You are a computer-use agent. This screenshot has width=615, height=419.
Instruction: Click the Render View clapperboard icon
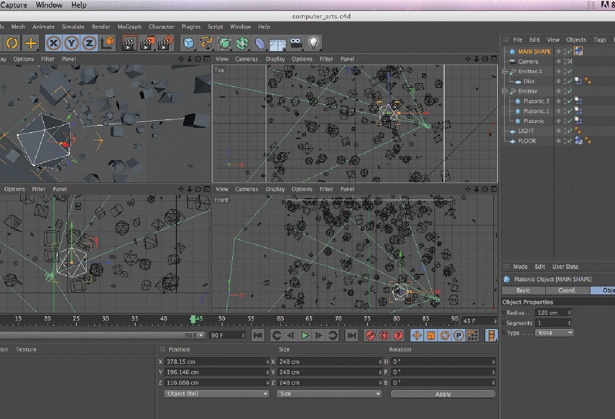(129, 43)
